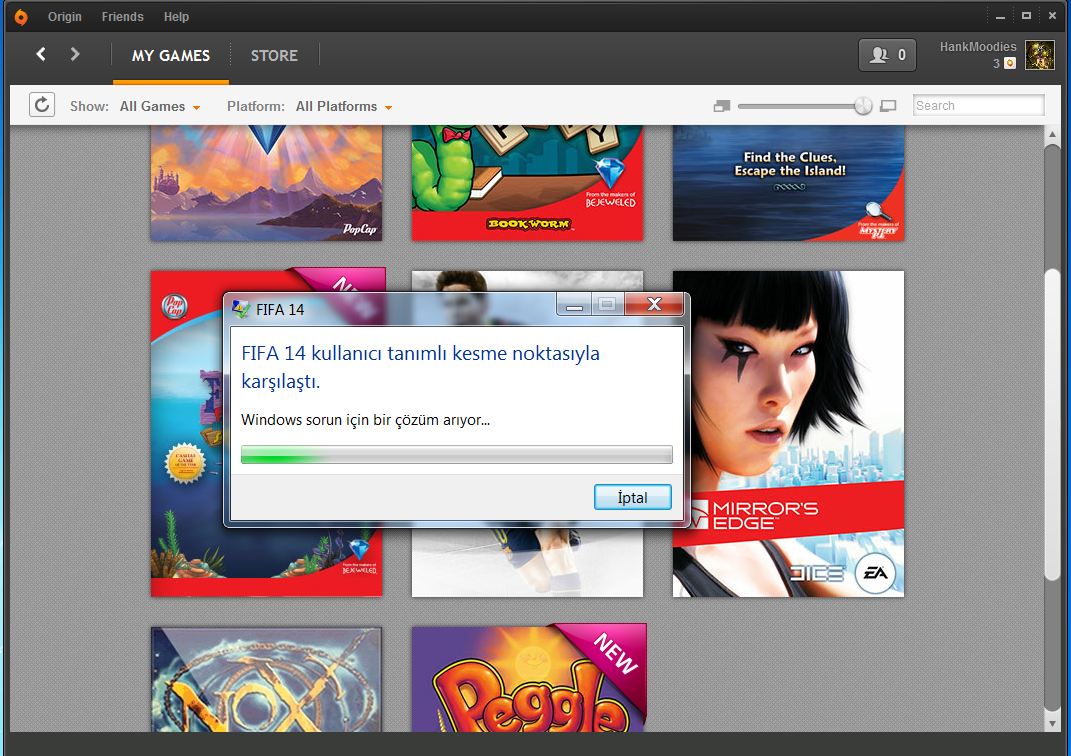Go back with the left arrow

click(x=41, y=54)
